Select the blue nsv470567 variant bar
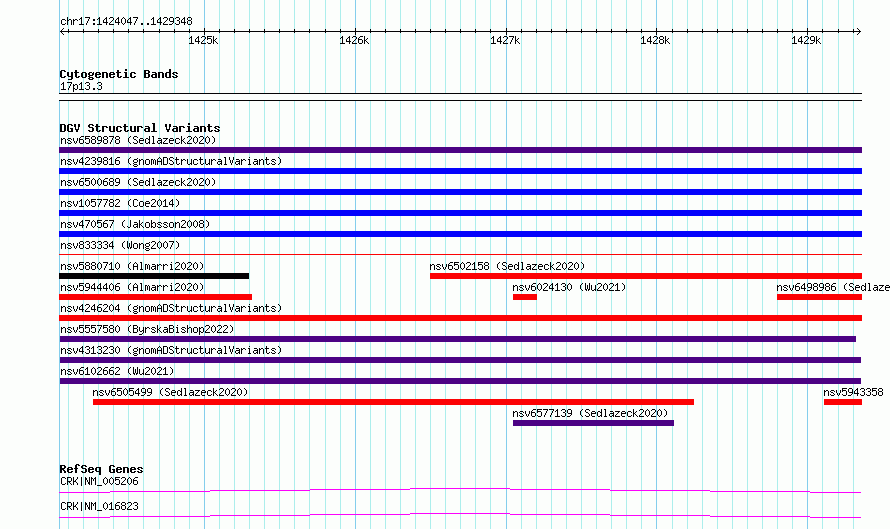 tap(460, 234)
